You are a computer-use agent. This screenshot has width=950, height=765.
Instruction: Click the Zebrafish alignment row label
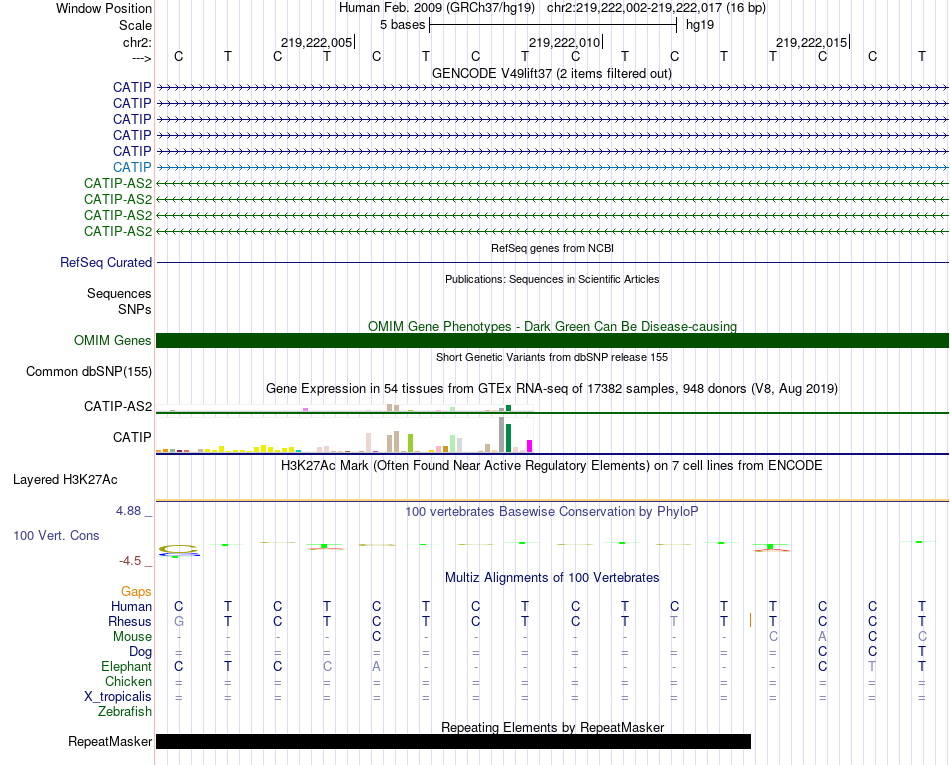[x=125, y=712]
